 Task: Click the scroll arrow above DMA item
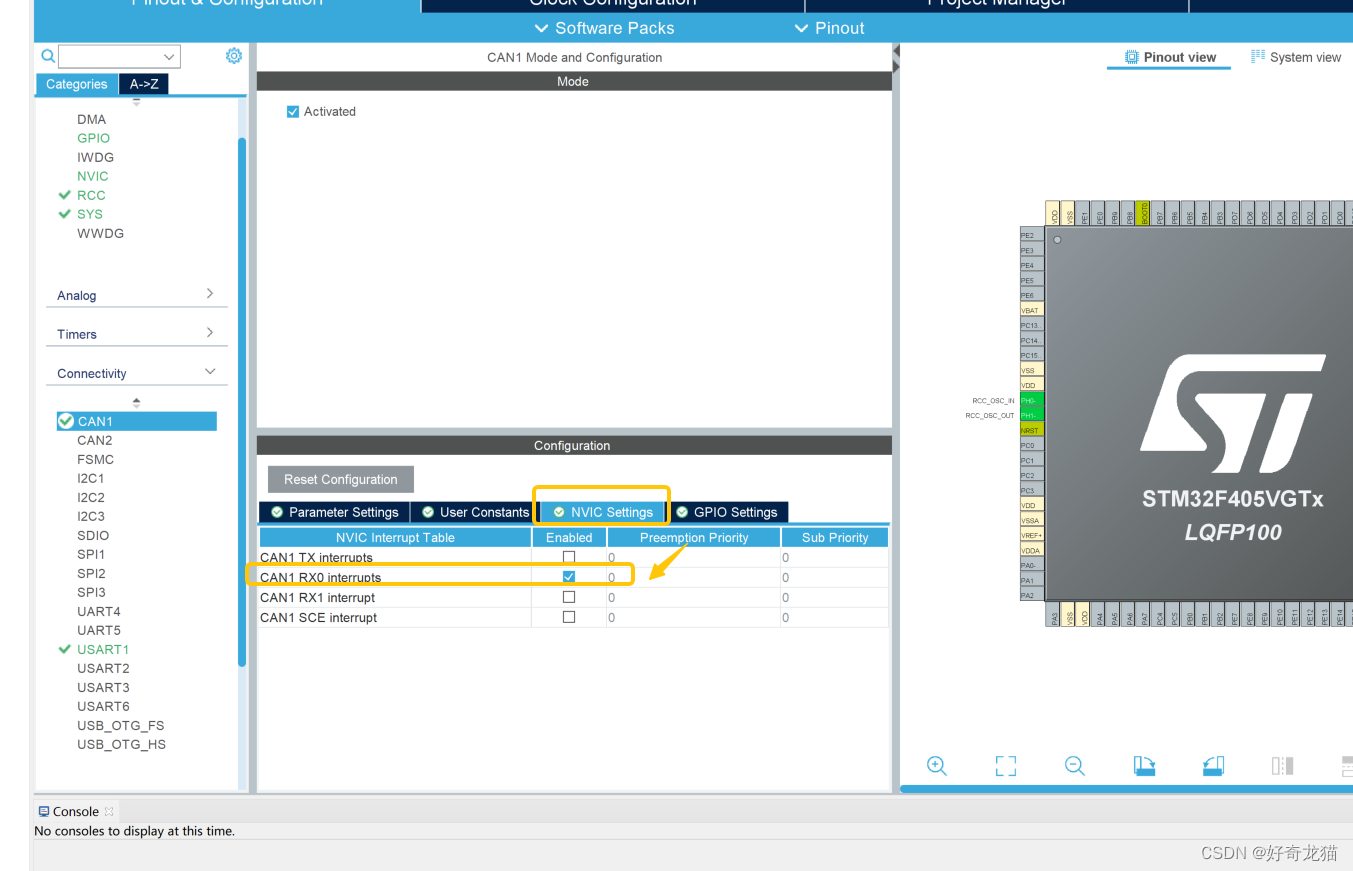click(137, 101)
